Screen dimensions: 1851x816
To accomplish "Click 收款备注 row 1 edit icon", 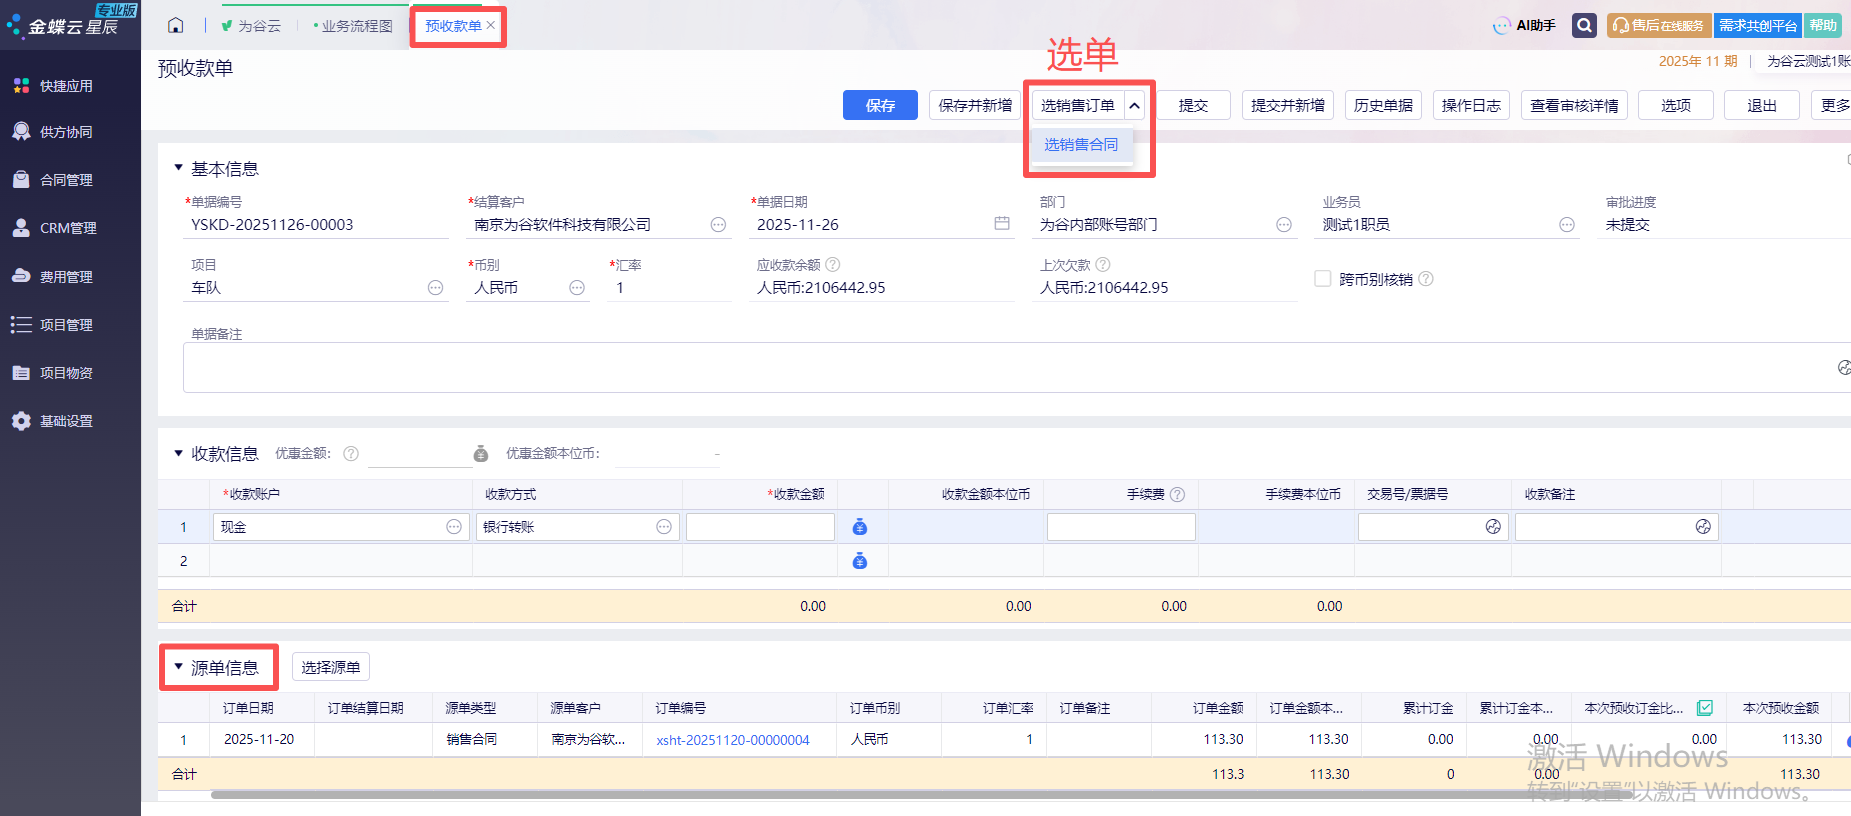I will tap(1703, 527).
